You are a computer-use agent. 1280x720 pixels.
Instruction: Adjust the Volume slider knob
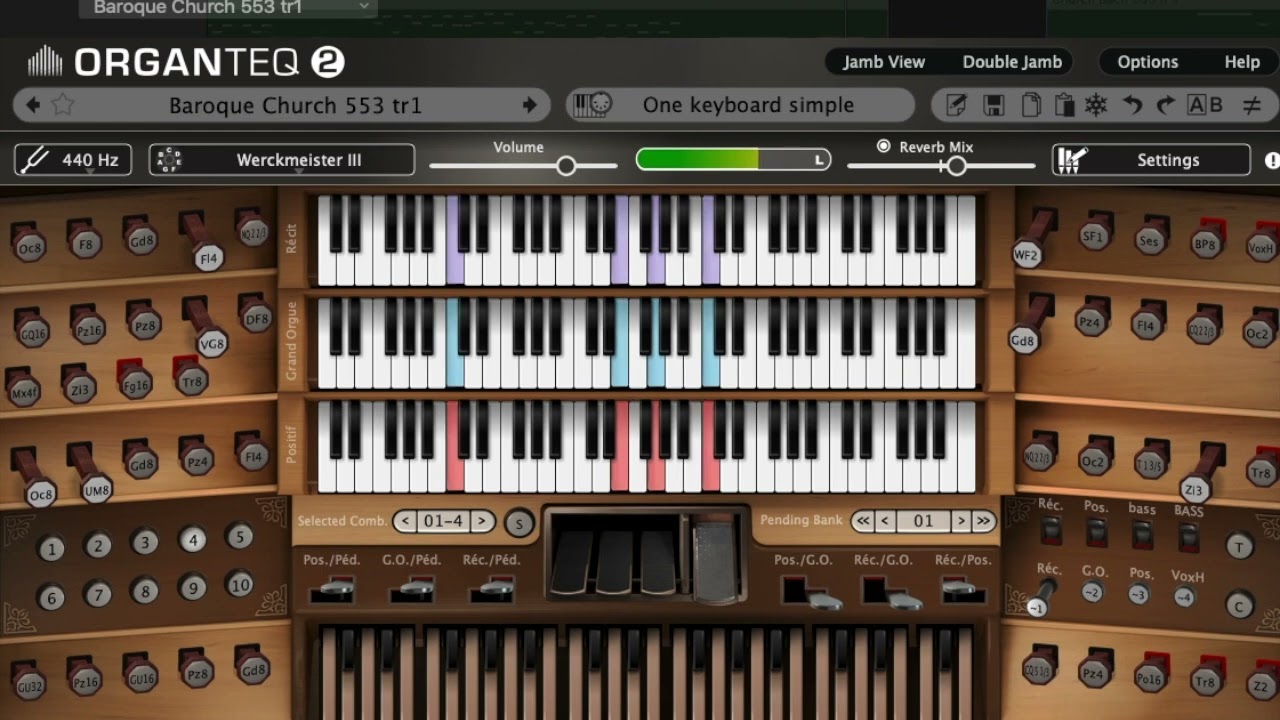(566, 166)
